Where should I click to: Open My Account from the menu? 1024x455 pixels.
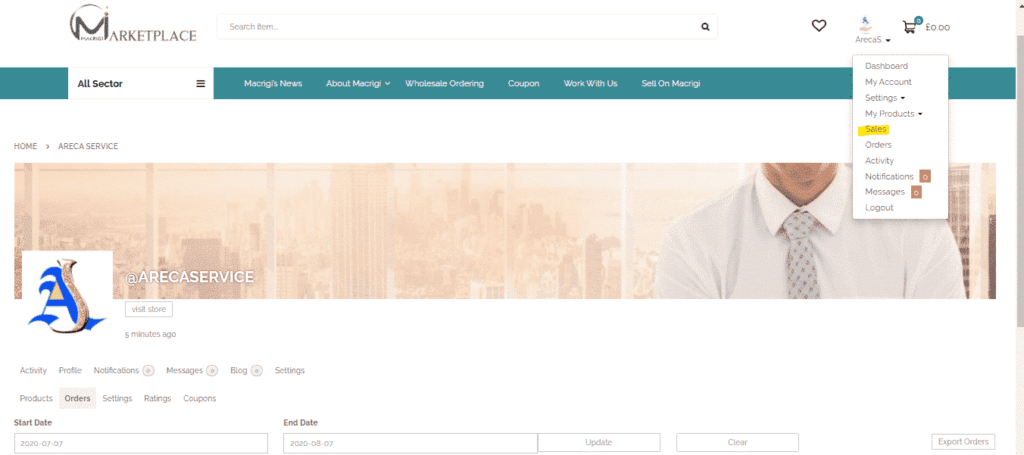tap(888, 82)
